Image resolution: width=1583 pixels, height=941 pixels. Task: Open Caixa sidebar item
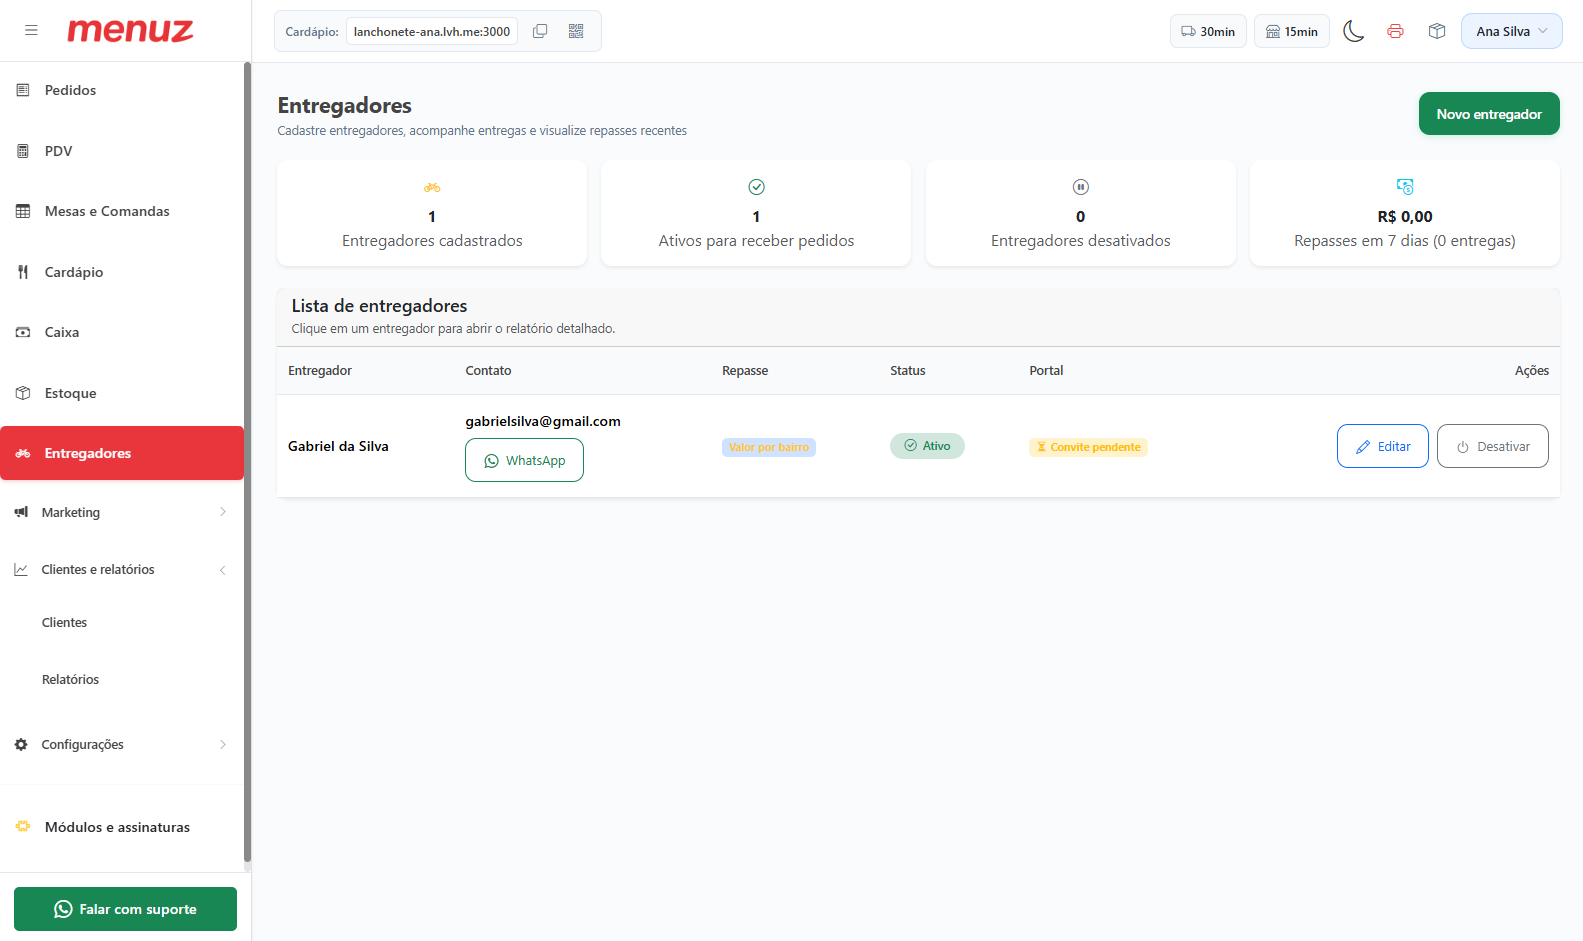pyautogui.click(x=122, y=332)
